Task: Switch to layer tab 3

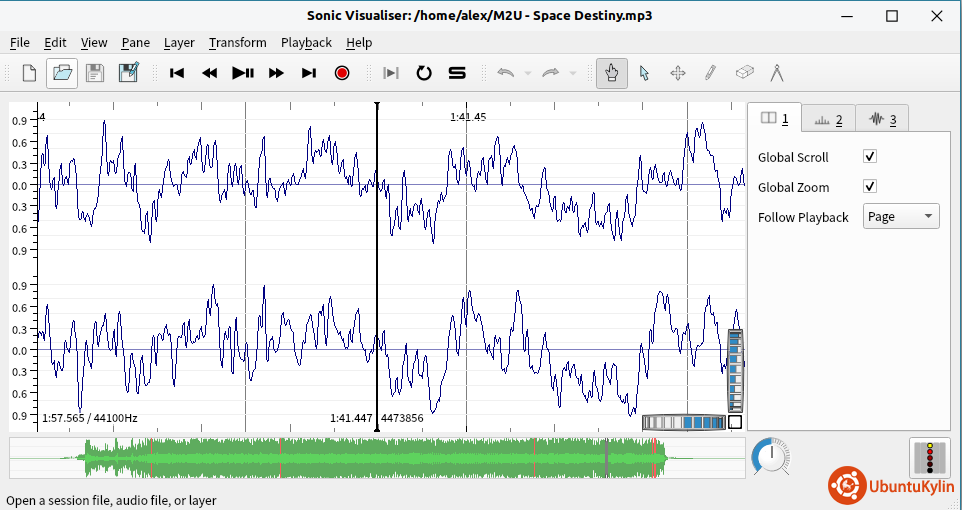Action: coord(882,119)
